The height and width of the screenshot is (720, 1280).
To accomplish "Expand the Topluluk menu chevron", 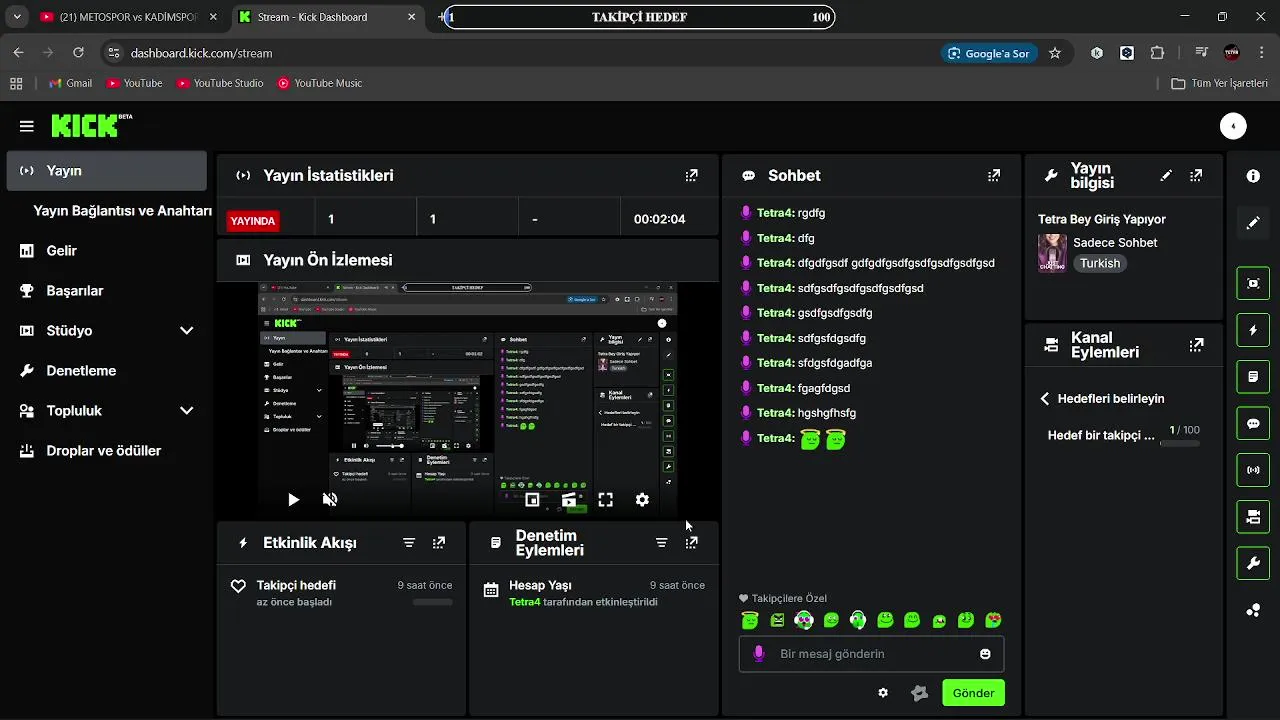I will [186, 411].
